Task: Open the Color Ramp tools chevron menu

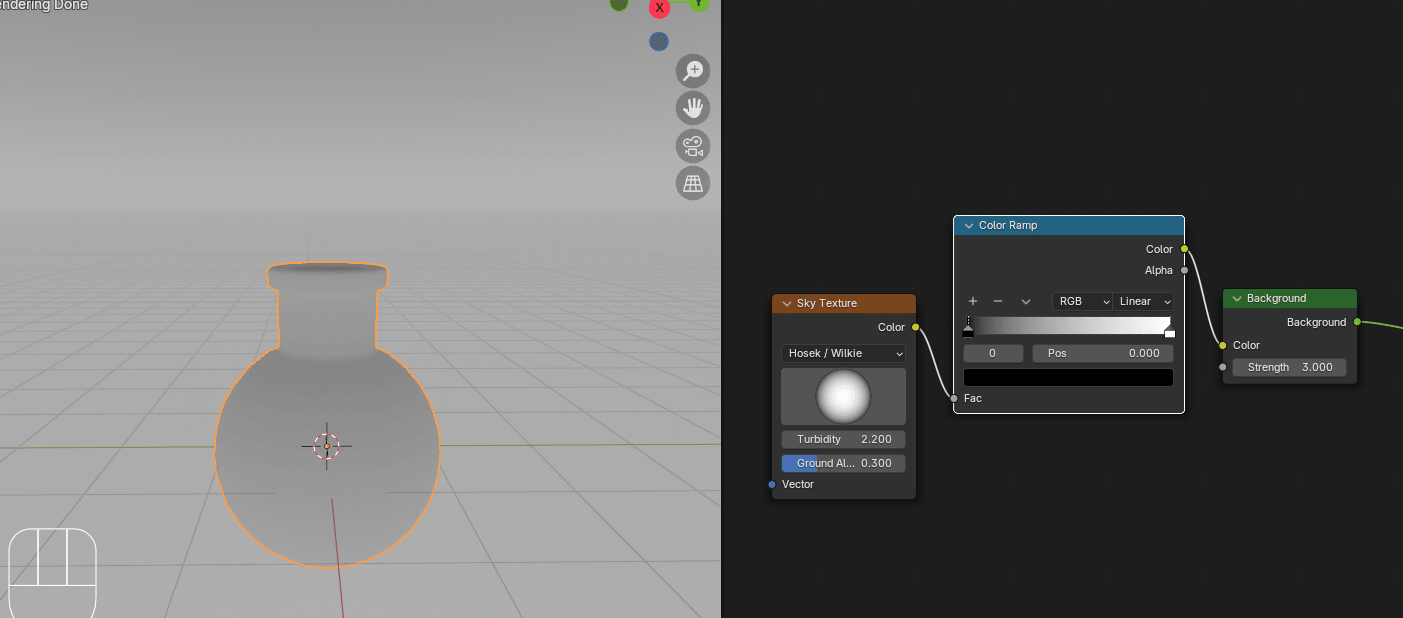Action: coord(1025,301)
